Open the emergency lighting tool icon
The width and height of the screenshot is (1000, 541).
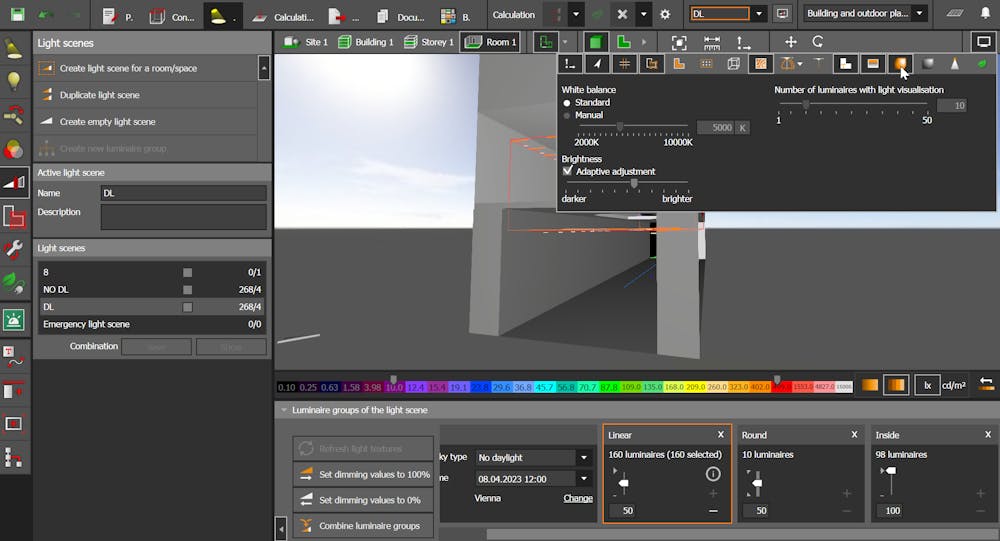(14, 320)
